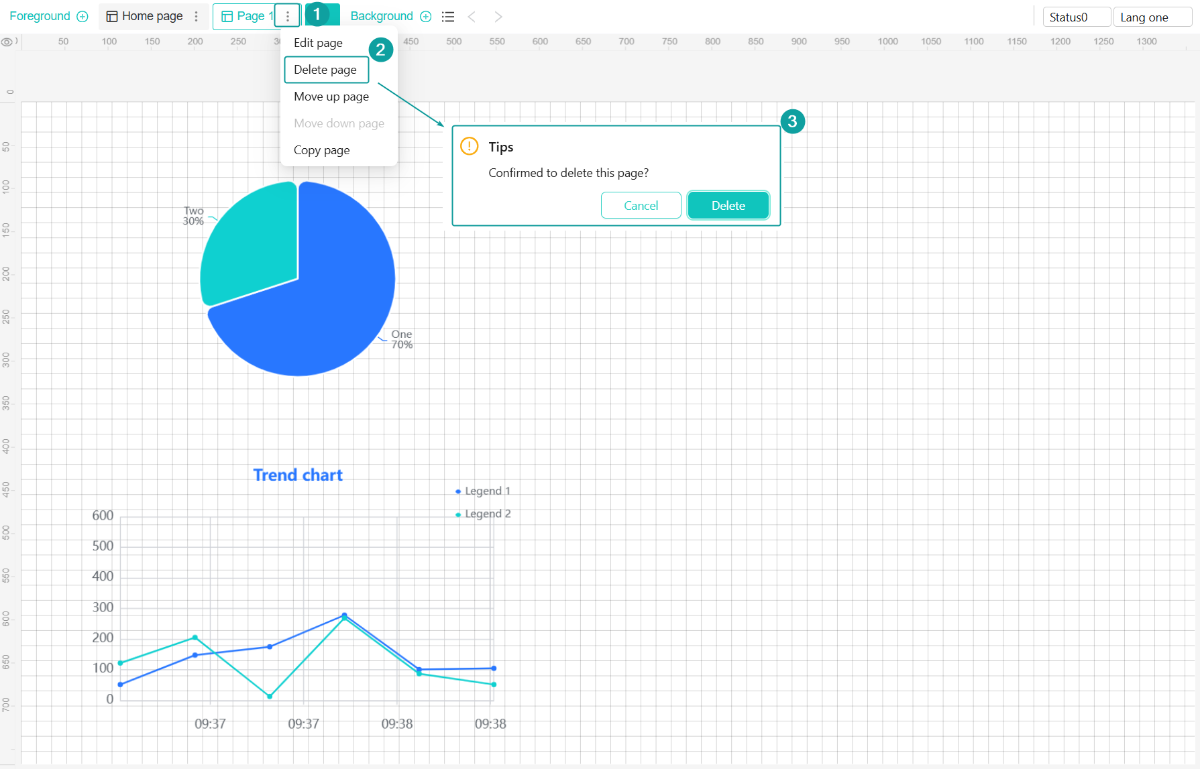Toggle ruler visibility eye icon
Screen dimensions: 1200x769
[x=8, y=42]
